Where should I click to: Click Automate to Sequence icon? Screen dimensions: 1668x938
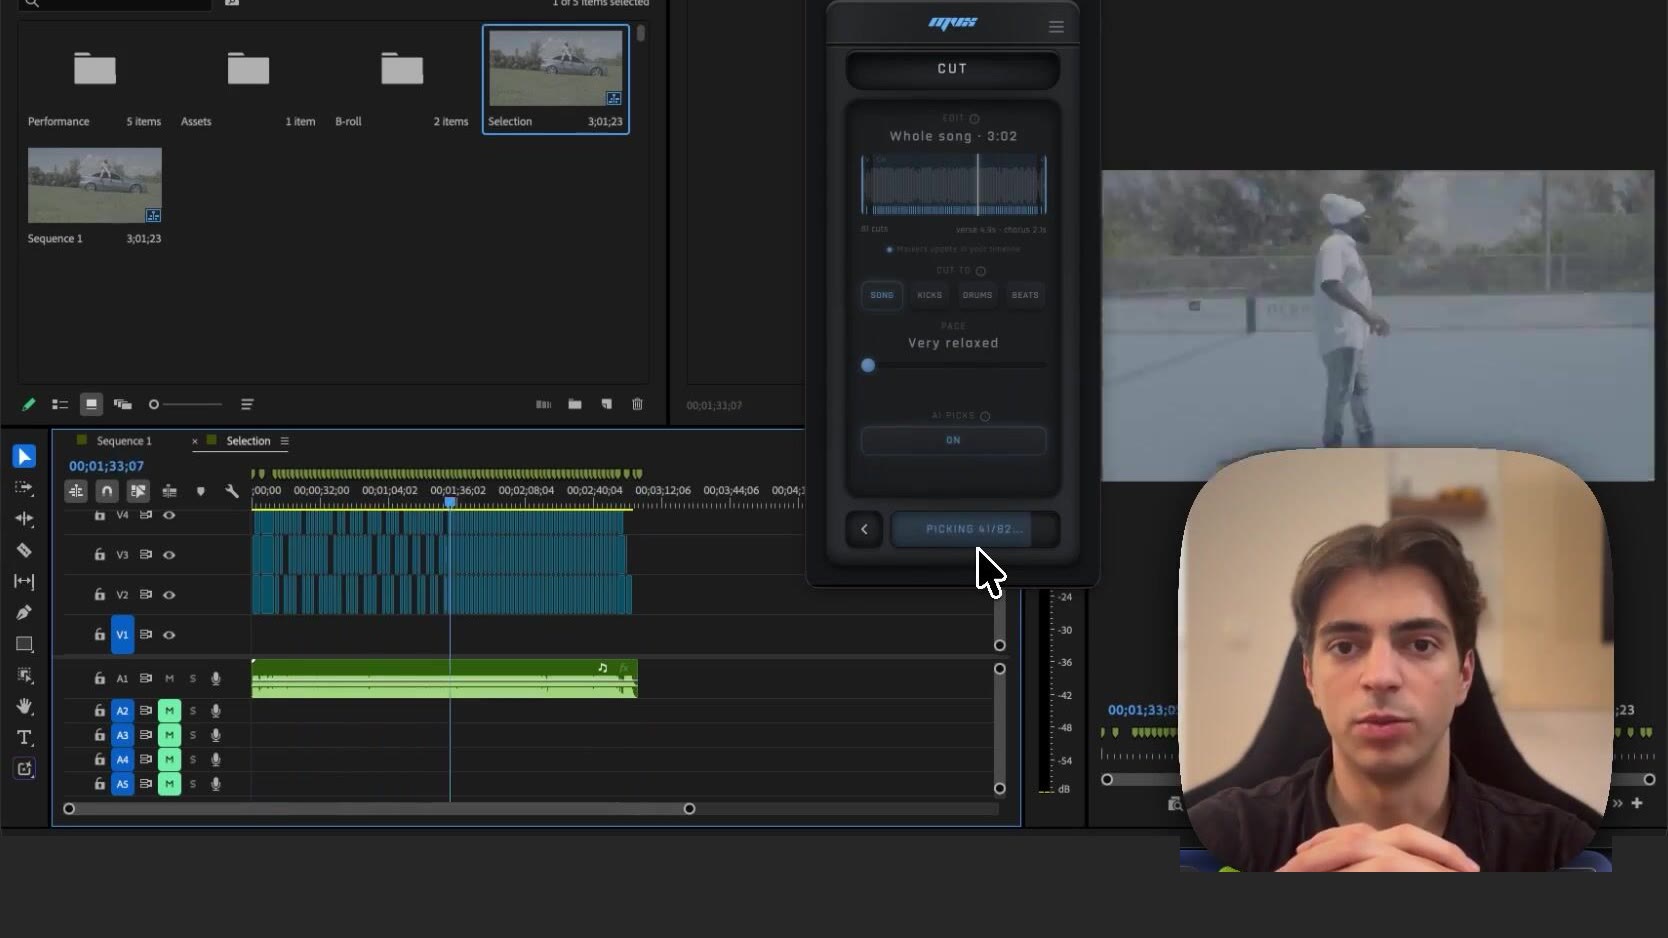point(543,404)
